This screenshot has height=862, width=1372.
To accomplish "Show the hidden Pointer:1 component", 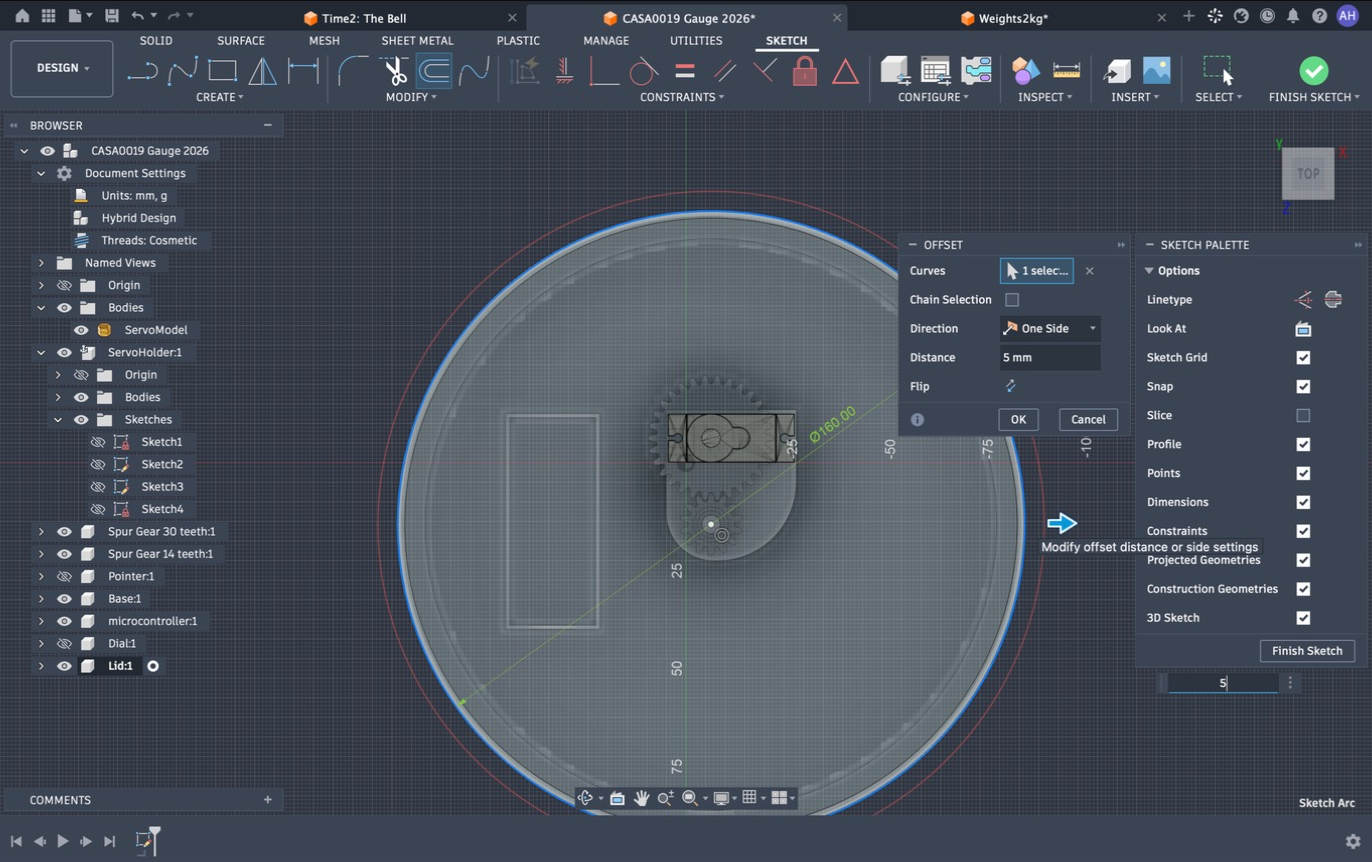I will point(64,576).
